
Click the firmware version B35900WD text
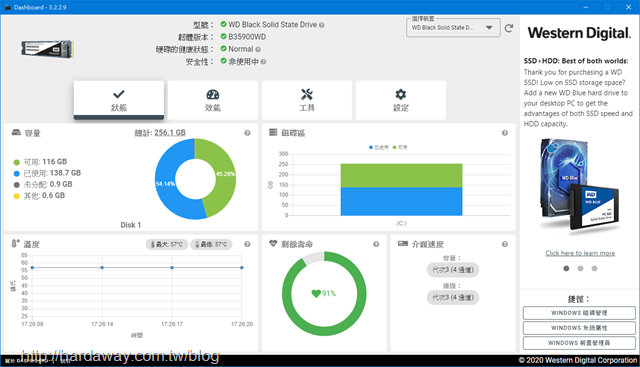click(247, 37)
